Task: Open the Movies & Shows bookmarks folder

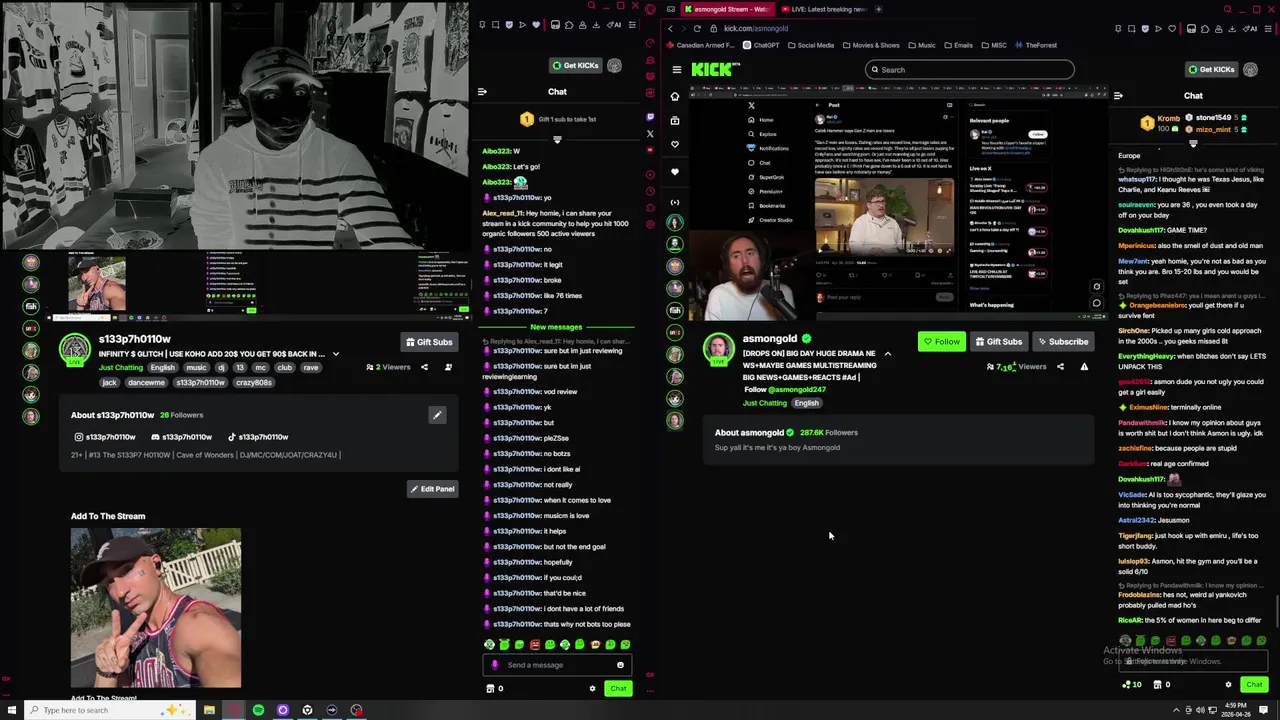Action: tap(871, 45)
